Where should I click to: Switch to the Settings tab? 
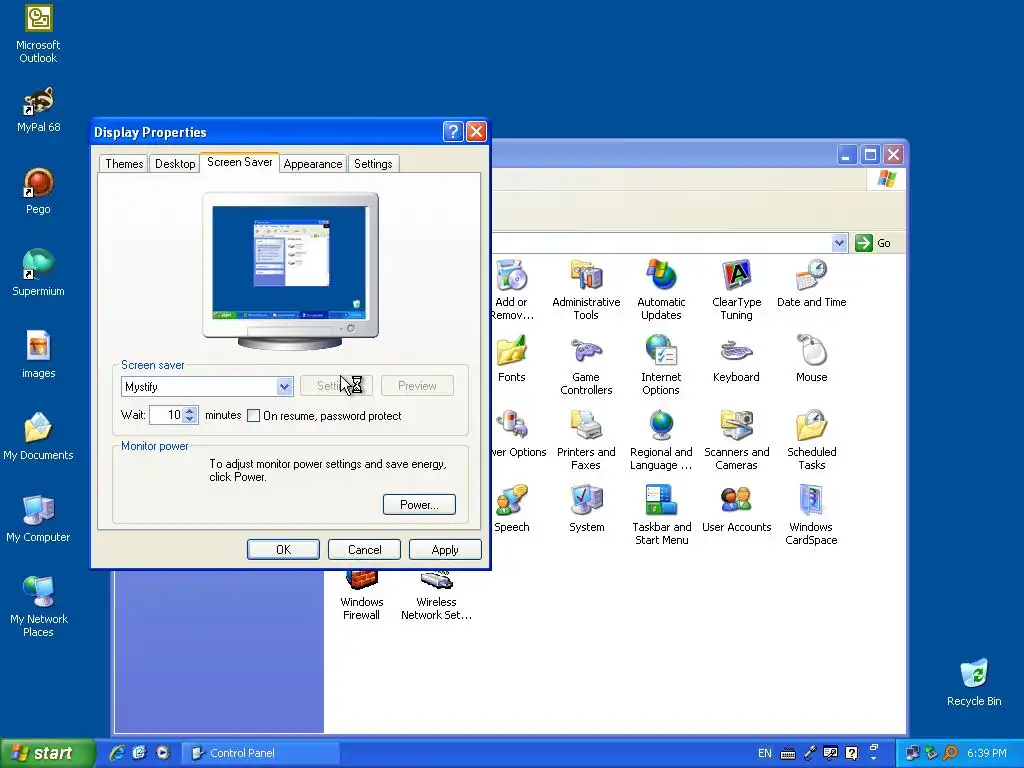pos(373,164)
